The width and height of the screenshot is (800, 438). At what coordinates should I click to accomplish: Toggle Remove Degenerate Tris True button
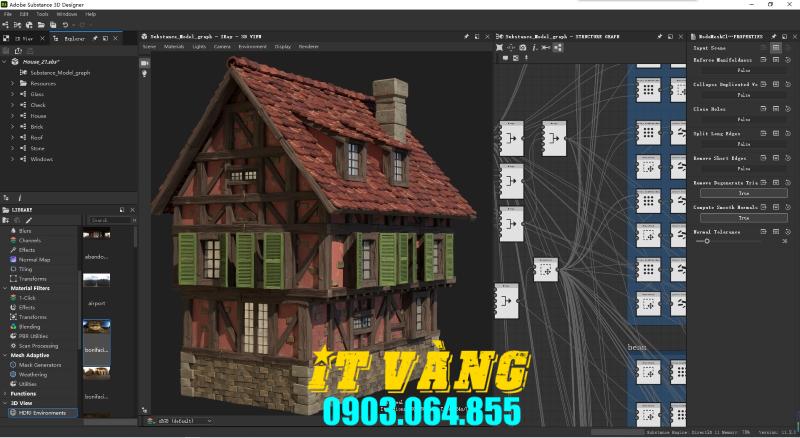pyautogui.click(x=744, y=193)
